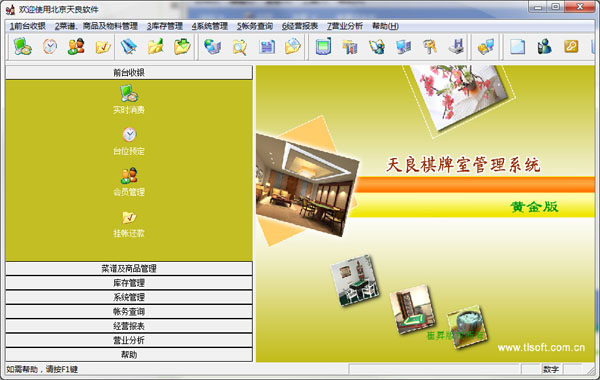Screen dimensions: 600x380
Task: Click the clock icon in the toolbar
Action: click(x=50, y=47)
